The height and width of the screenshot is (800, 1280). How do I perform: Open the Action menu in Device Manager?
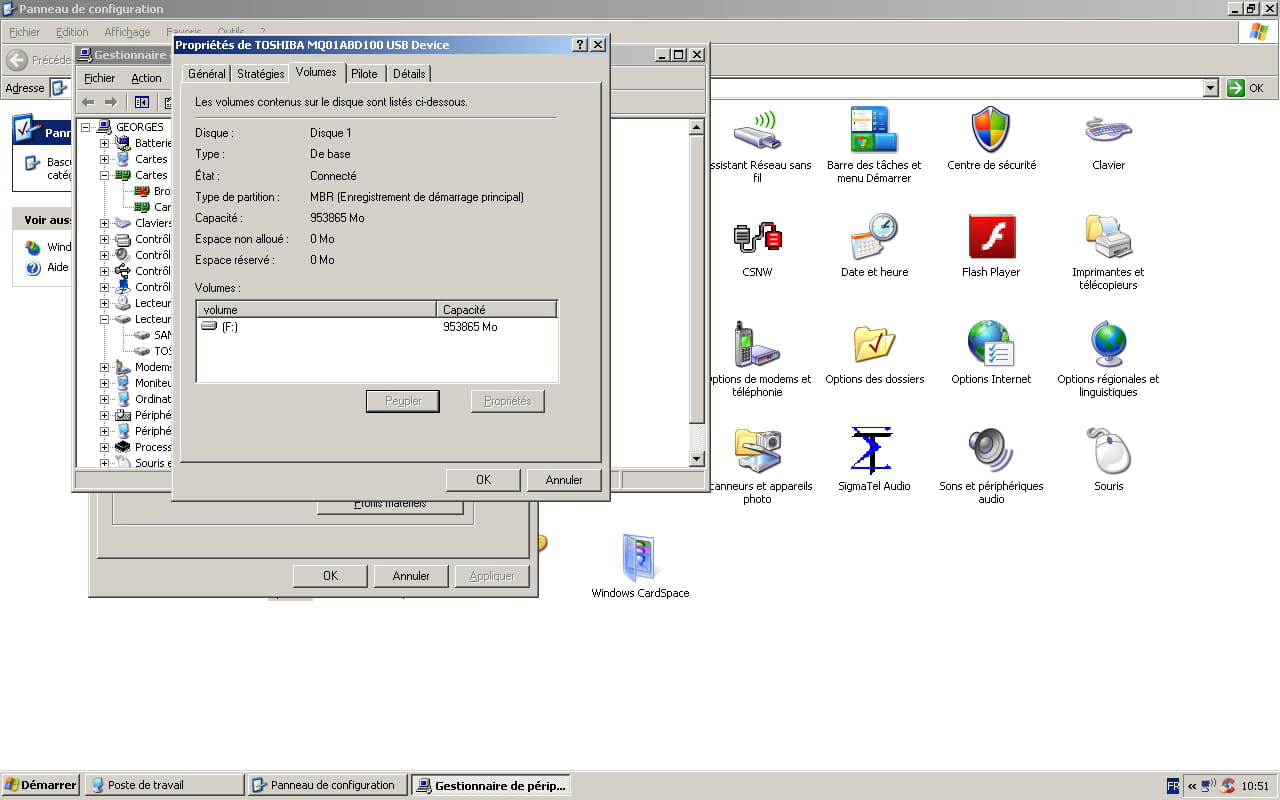[x=146, y=78]
